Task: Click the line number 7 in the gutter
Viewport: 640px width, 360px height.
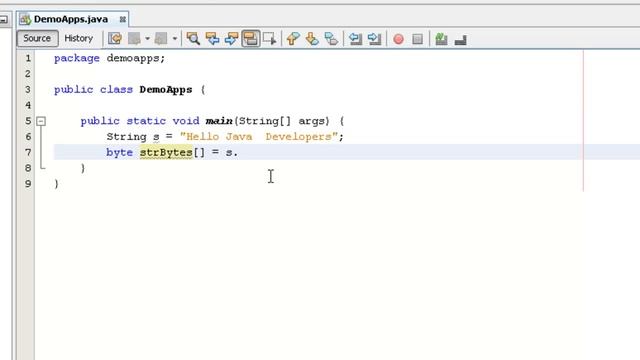Action: (28, 152)
